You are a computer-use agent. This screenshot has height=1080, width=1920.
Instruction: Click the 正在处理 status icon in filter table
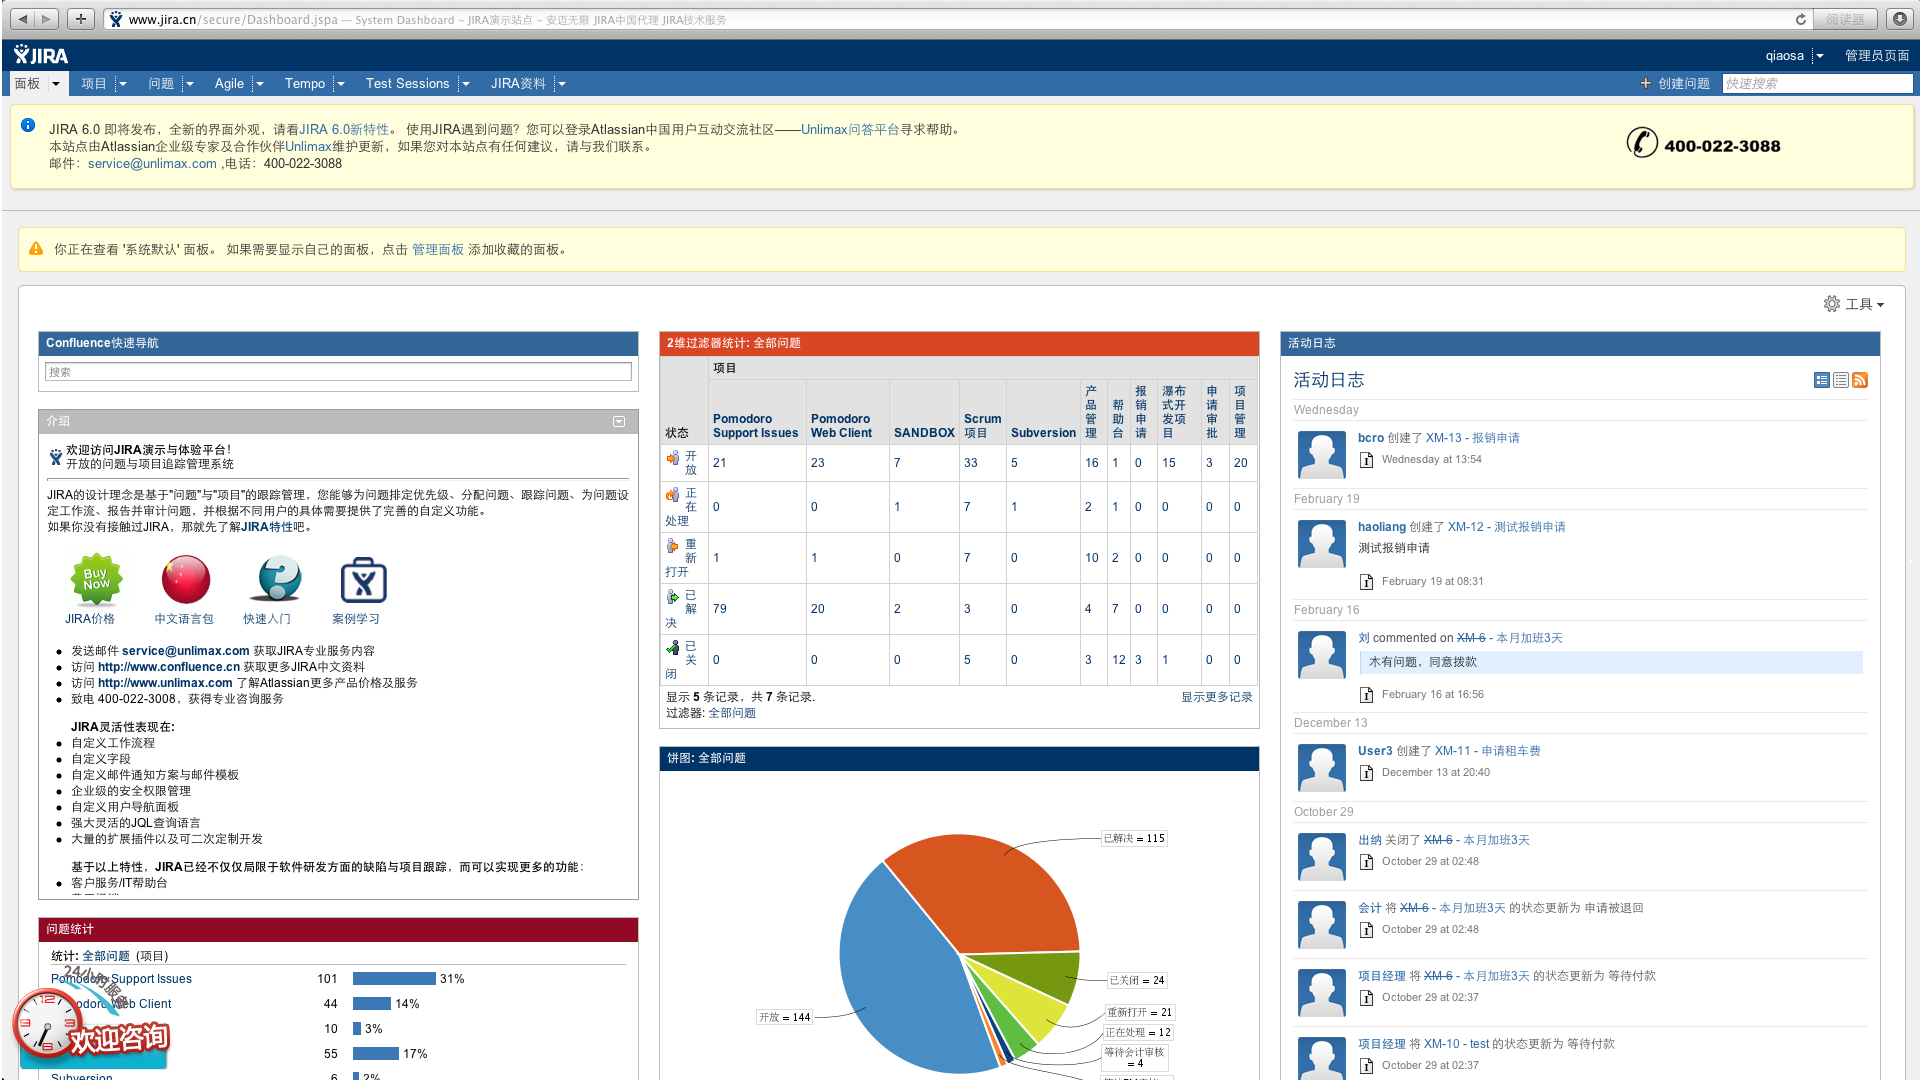673,495
